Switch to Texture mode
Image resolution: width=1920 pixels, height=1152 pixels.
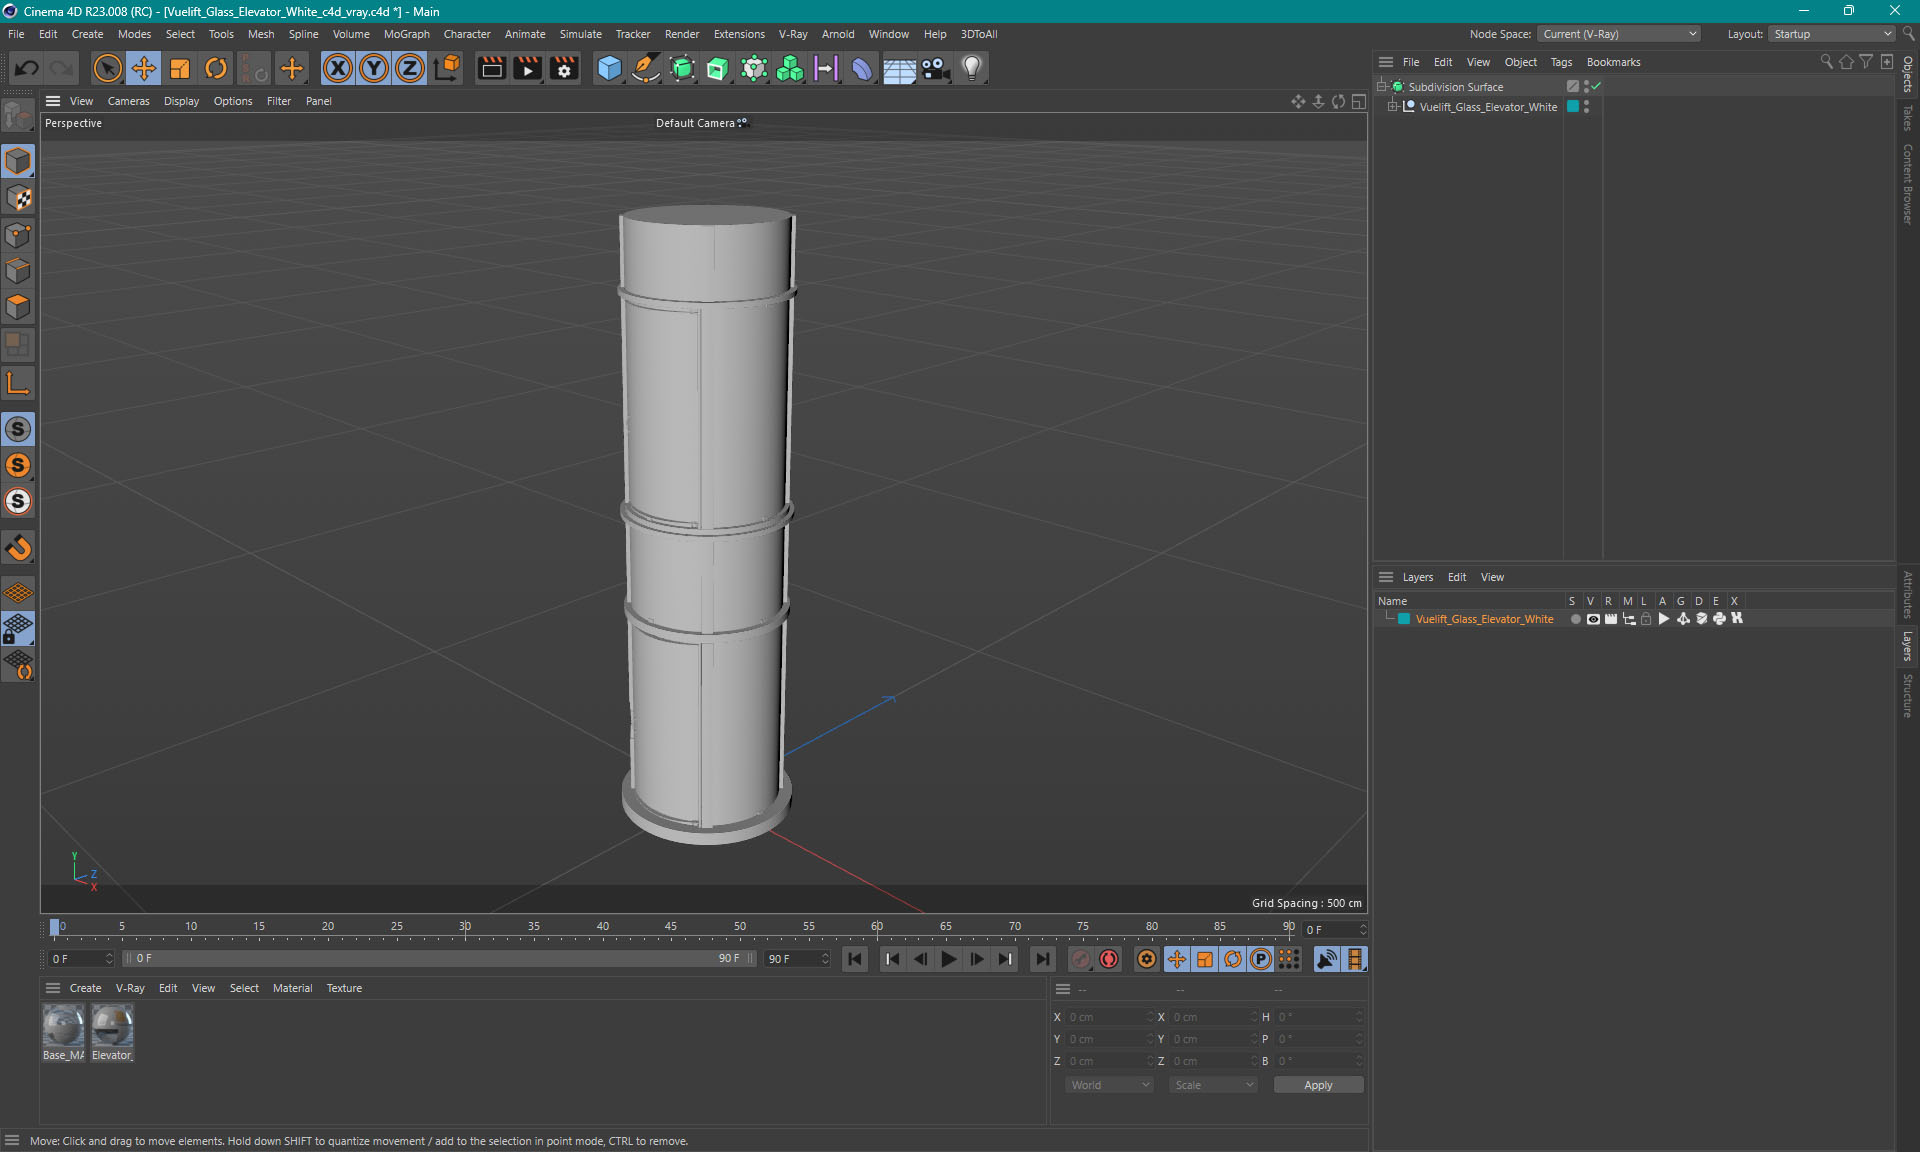coord(18,198)
